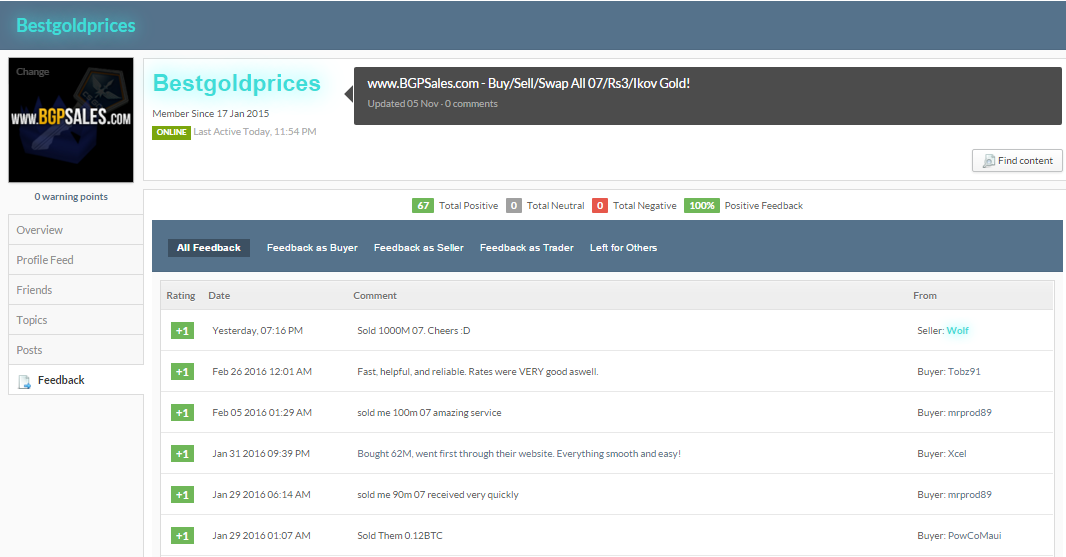Click comment 'sold me 100m 07 amazing service'

(x=429, y=413)
